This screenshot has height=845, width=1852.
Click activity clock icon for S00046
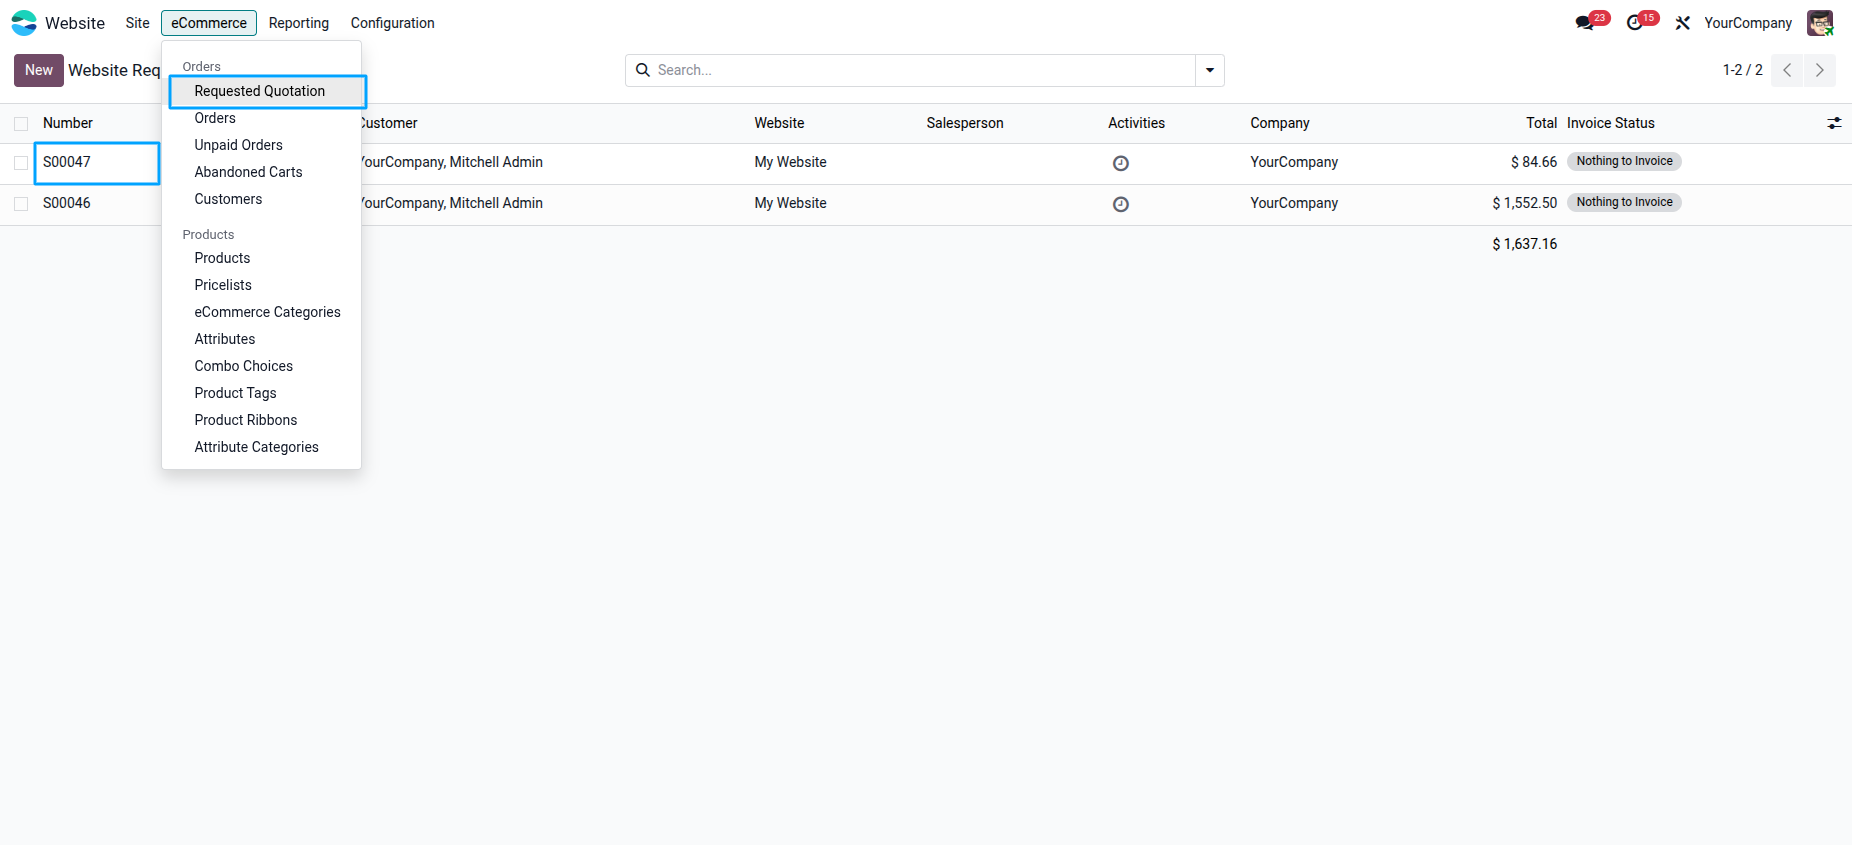pos(1121,204)
